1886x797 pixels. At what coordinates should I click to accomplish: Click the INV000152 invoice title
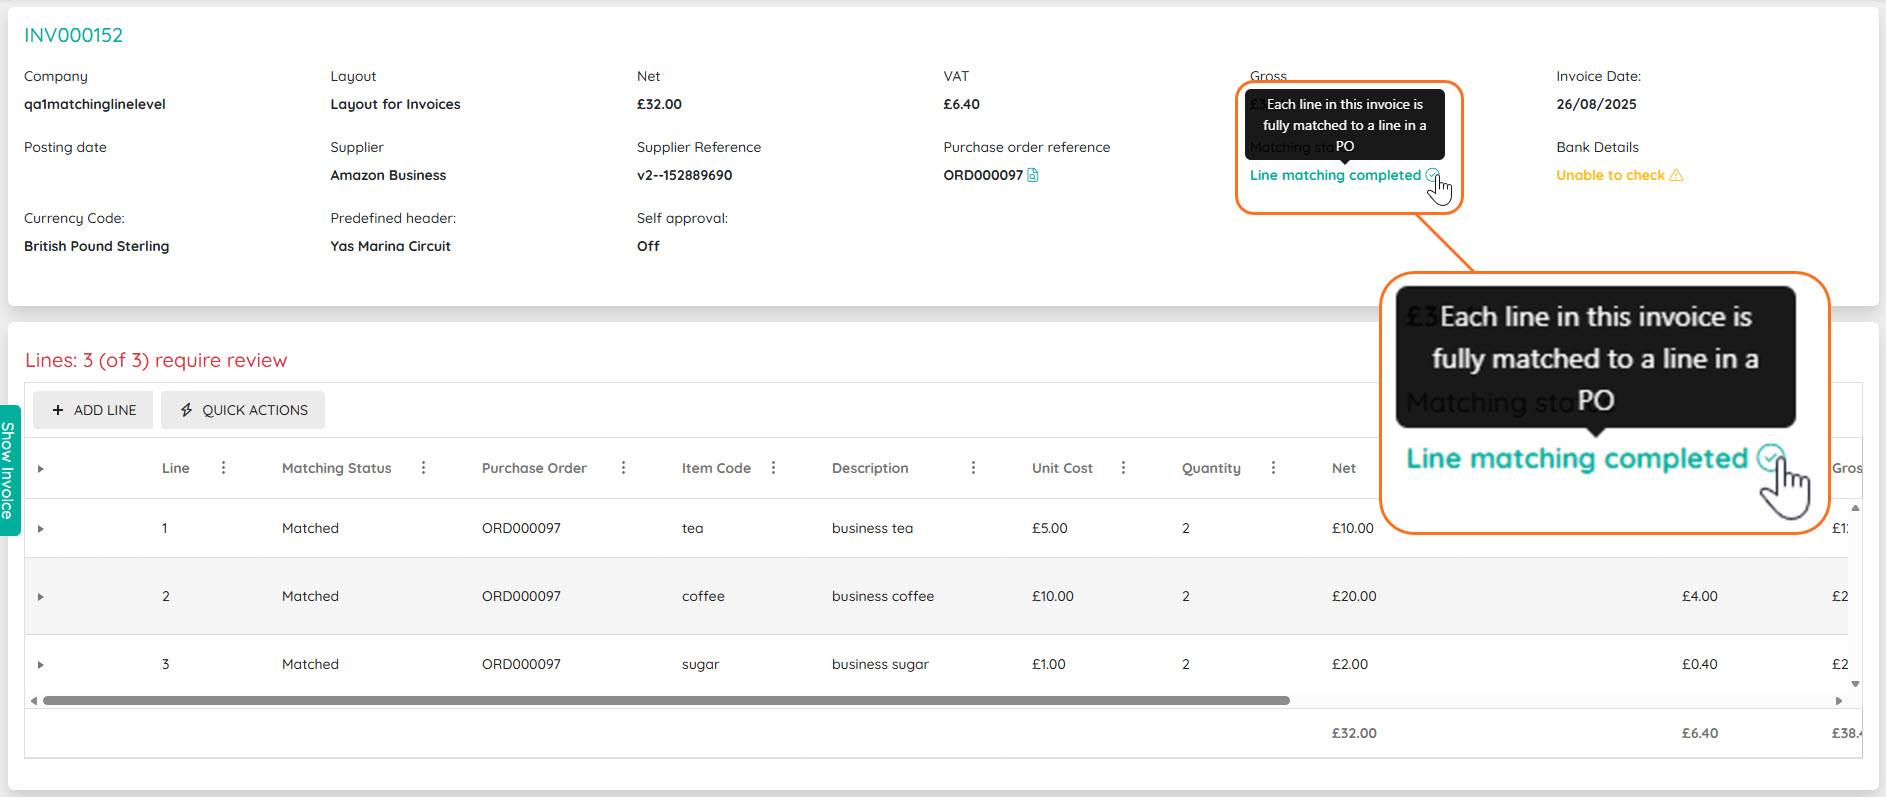[73, 35]
